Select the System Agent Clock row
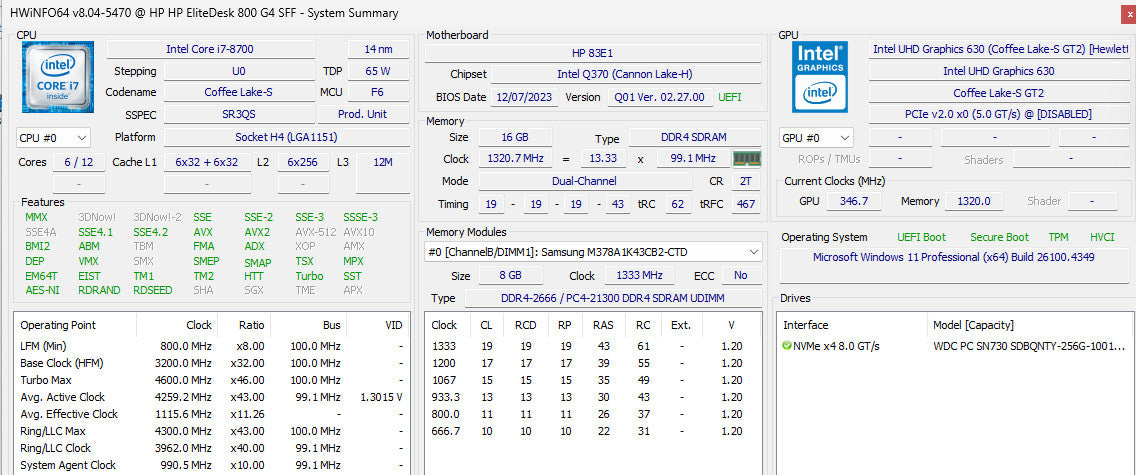This screenshot has width=1136, height=475. tap(212, 465)
